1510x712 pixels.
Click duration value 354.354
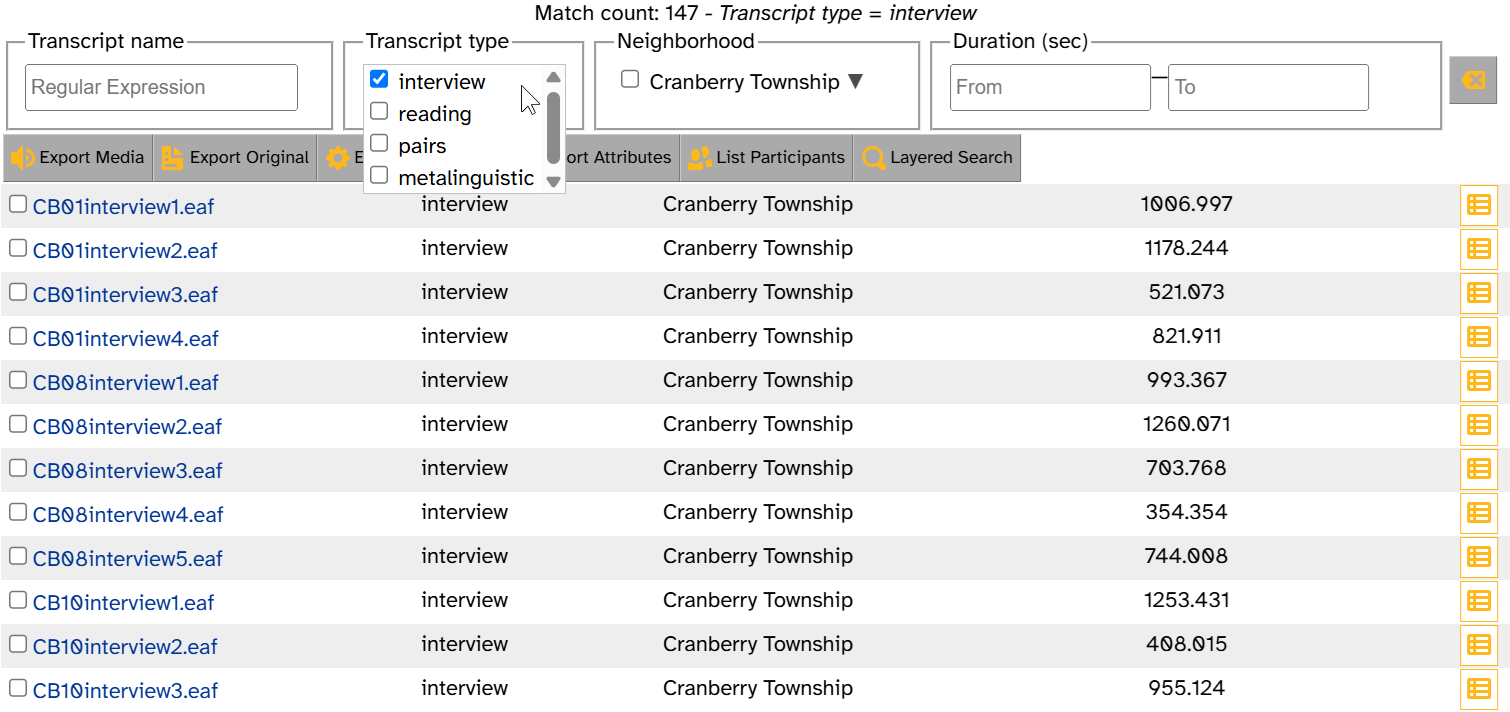tap(1187, 512)
